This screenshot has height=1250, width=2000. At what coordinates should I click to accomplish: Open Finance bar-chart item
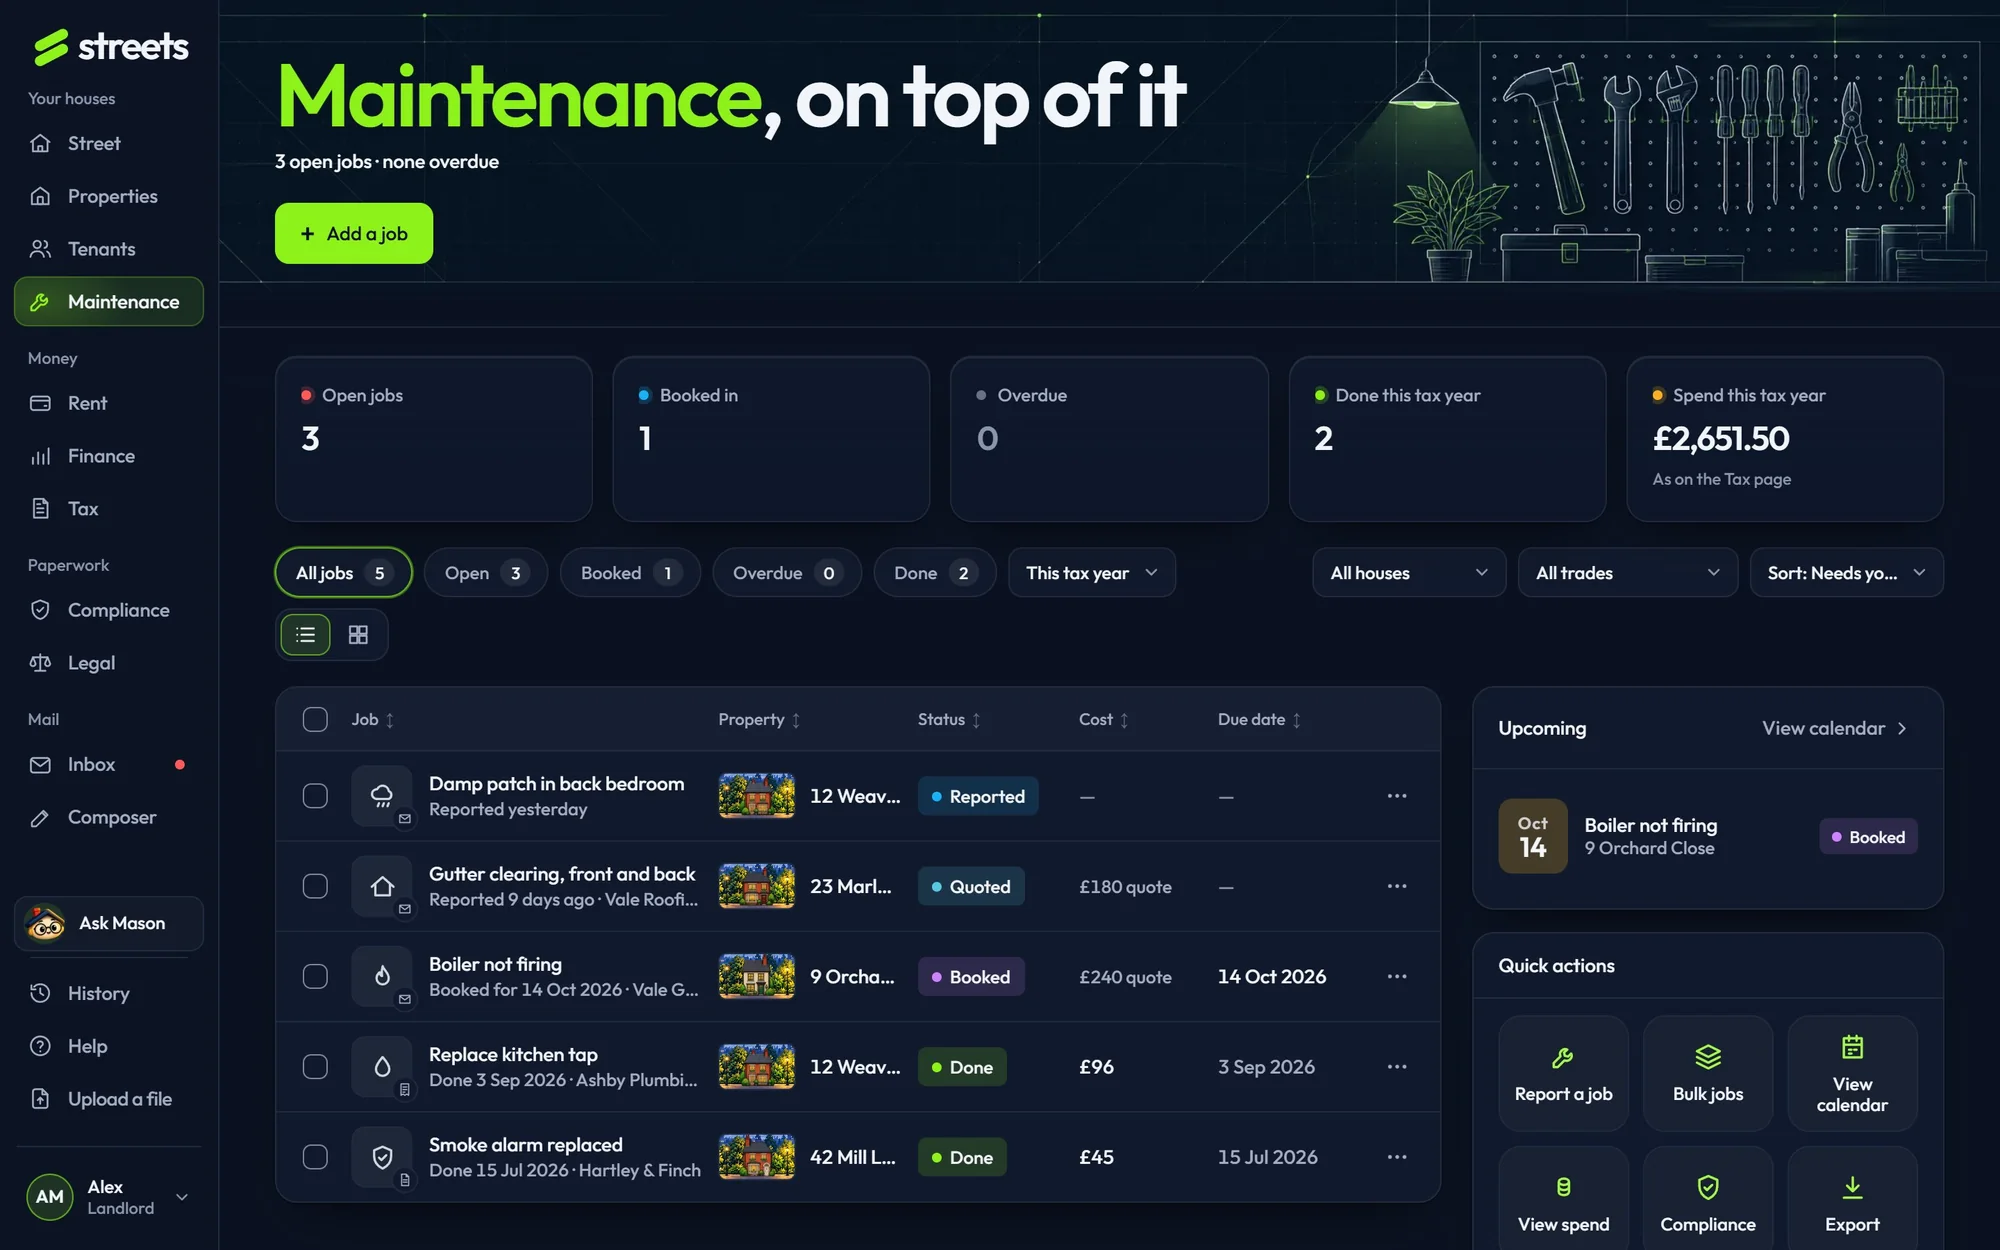[x=109, y=456]
